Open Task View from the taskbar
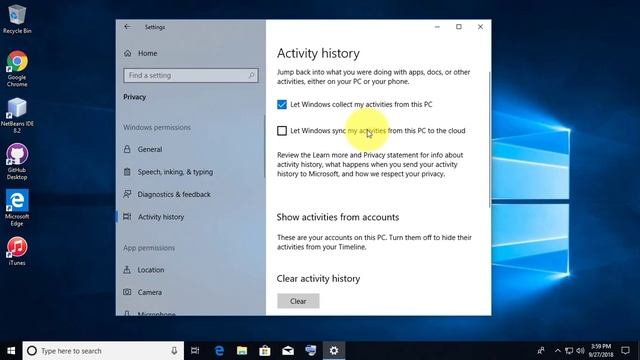640x360 pixels. tap(195, 351)
